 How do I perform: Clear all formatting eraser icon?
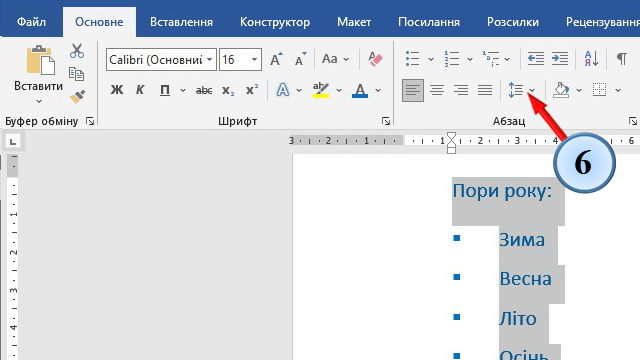[x=375, y=59]
